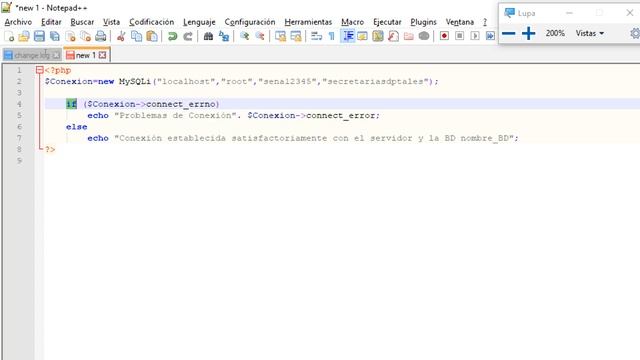The image size is (640, 360).
Task: Zoom out of text with toolbar icon
Action: click(260, 36)
